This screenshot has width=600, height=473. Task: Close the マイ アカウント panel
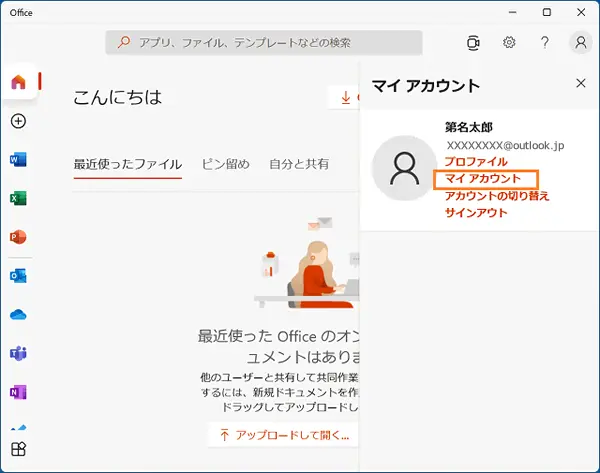[580, 83]
